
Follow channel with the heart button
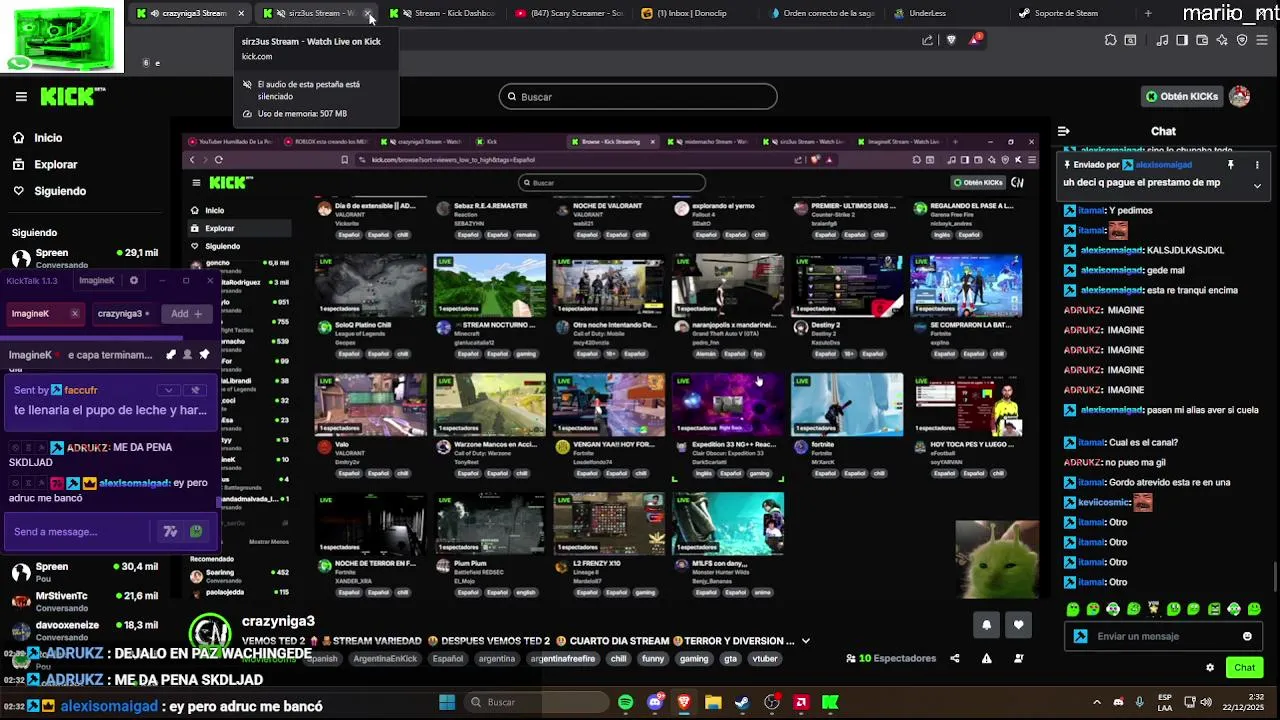point(1018,625)
